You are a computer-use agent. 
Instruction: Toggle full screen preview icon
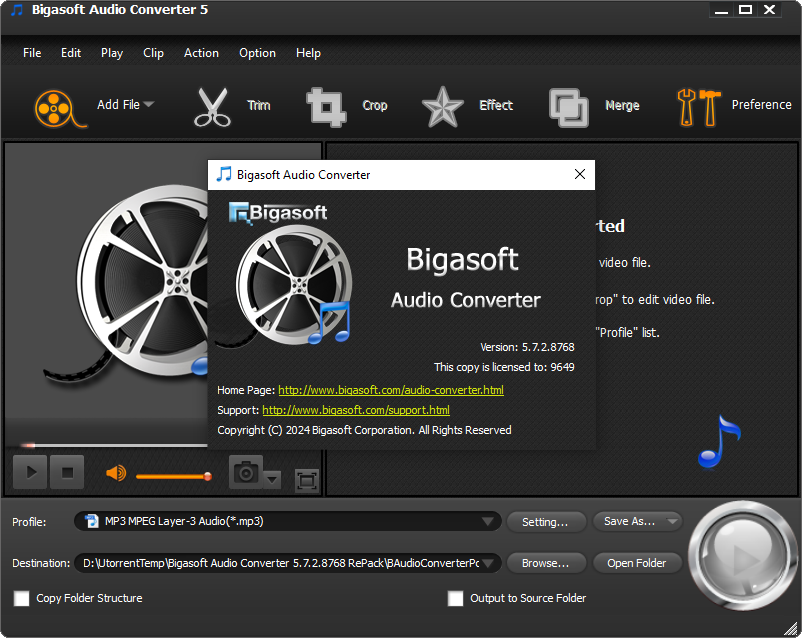pyautogui.click(x=307, y=480)
